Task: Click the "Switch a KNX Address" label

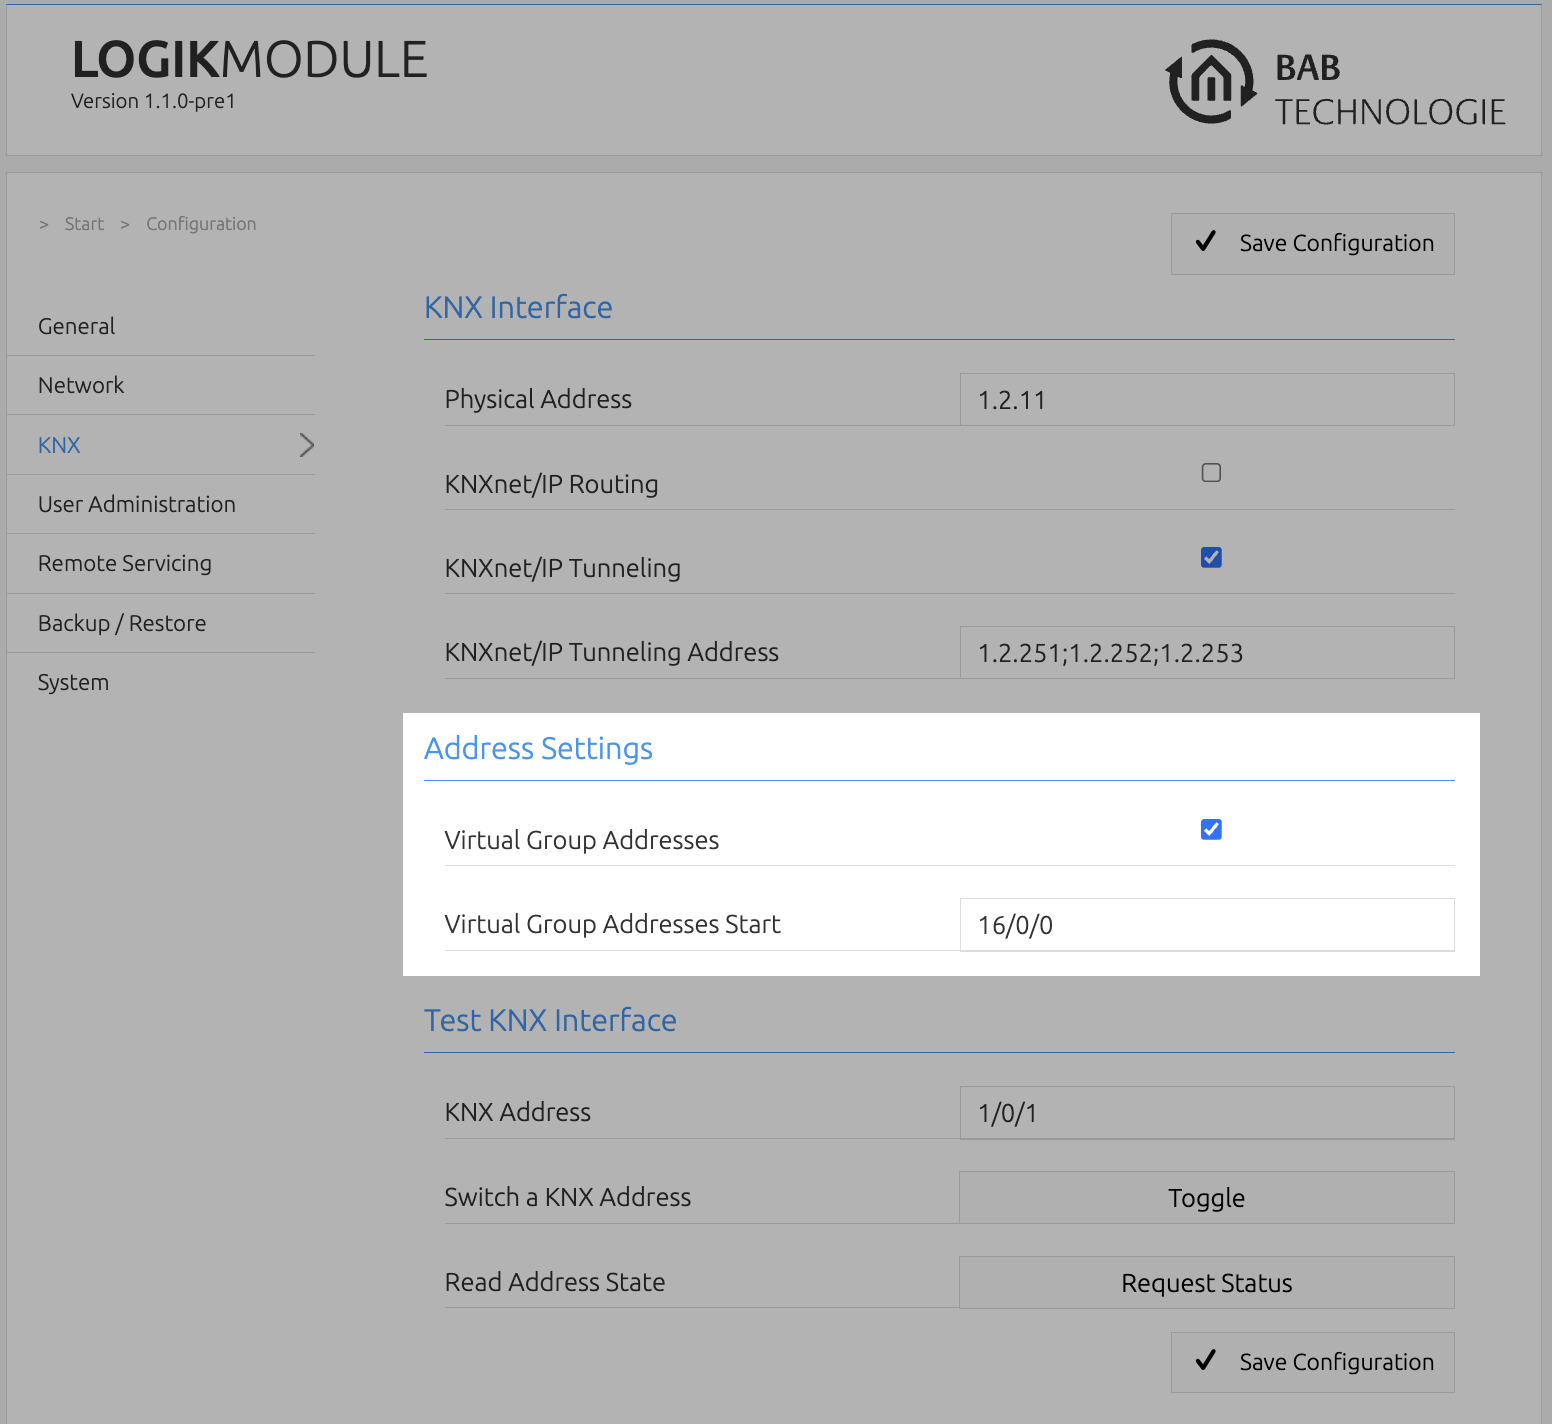Action: coord(567,1197)
